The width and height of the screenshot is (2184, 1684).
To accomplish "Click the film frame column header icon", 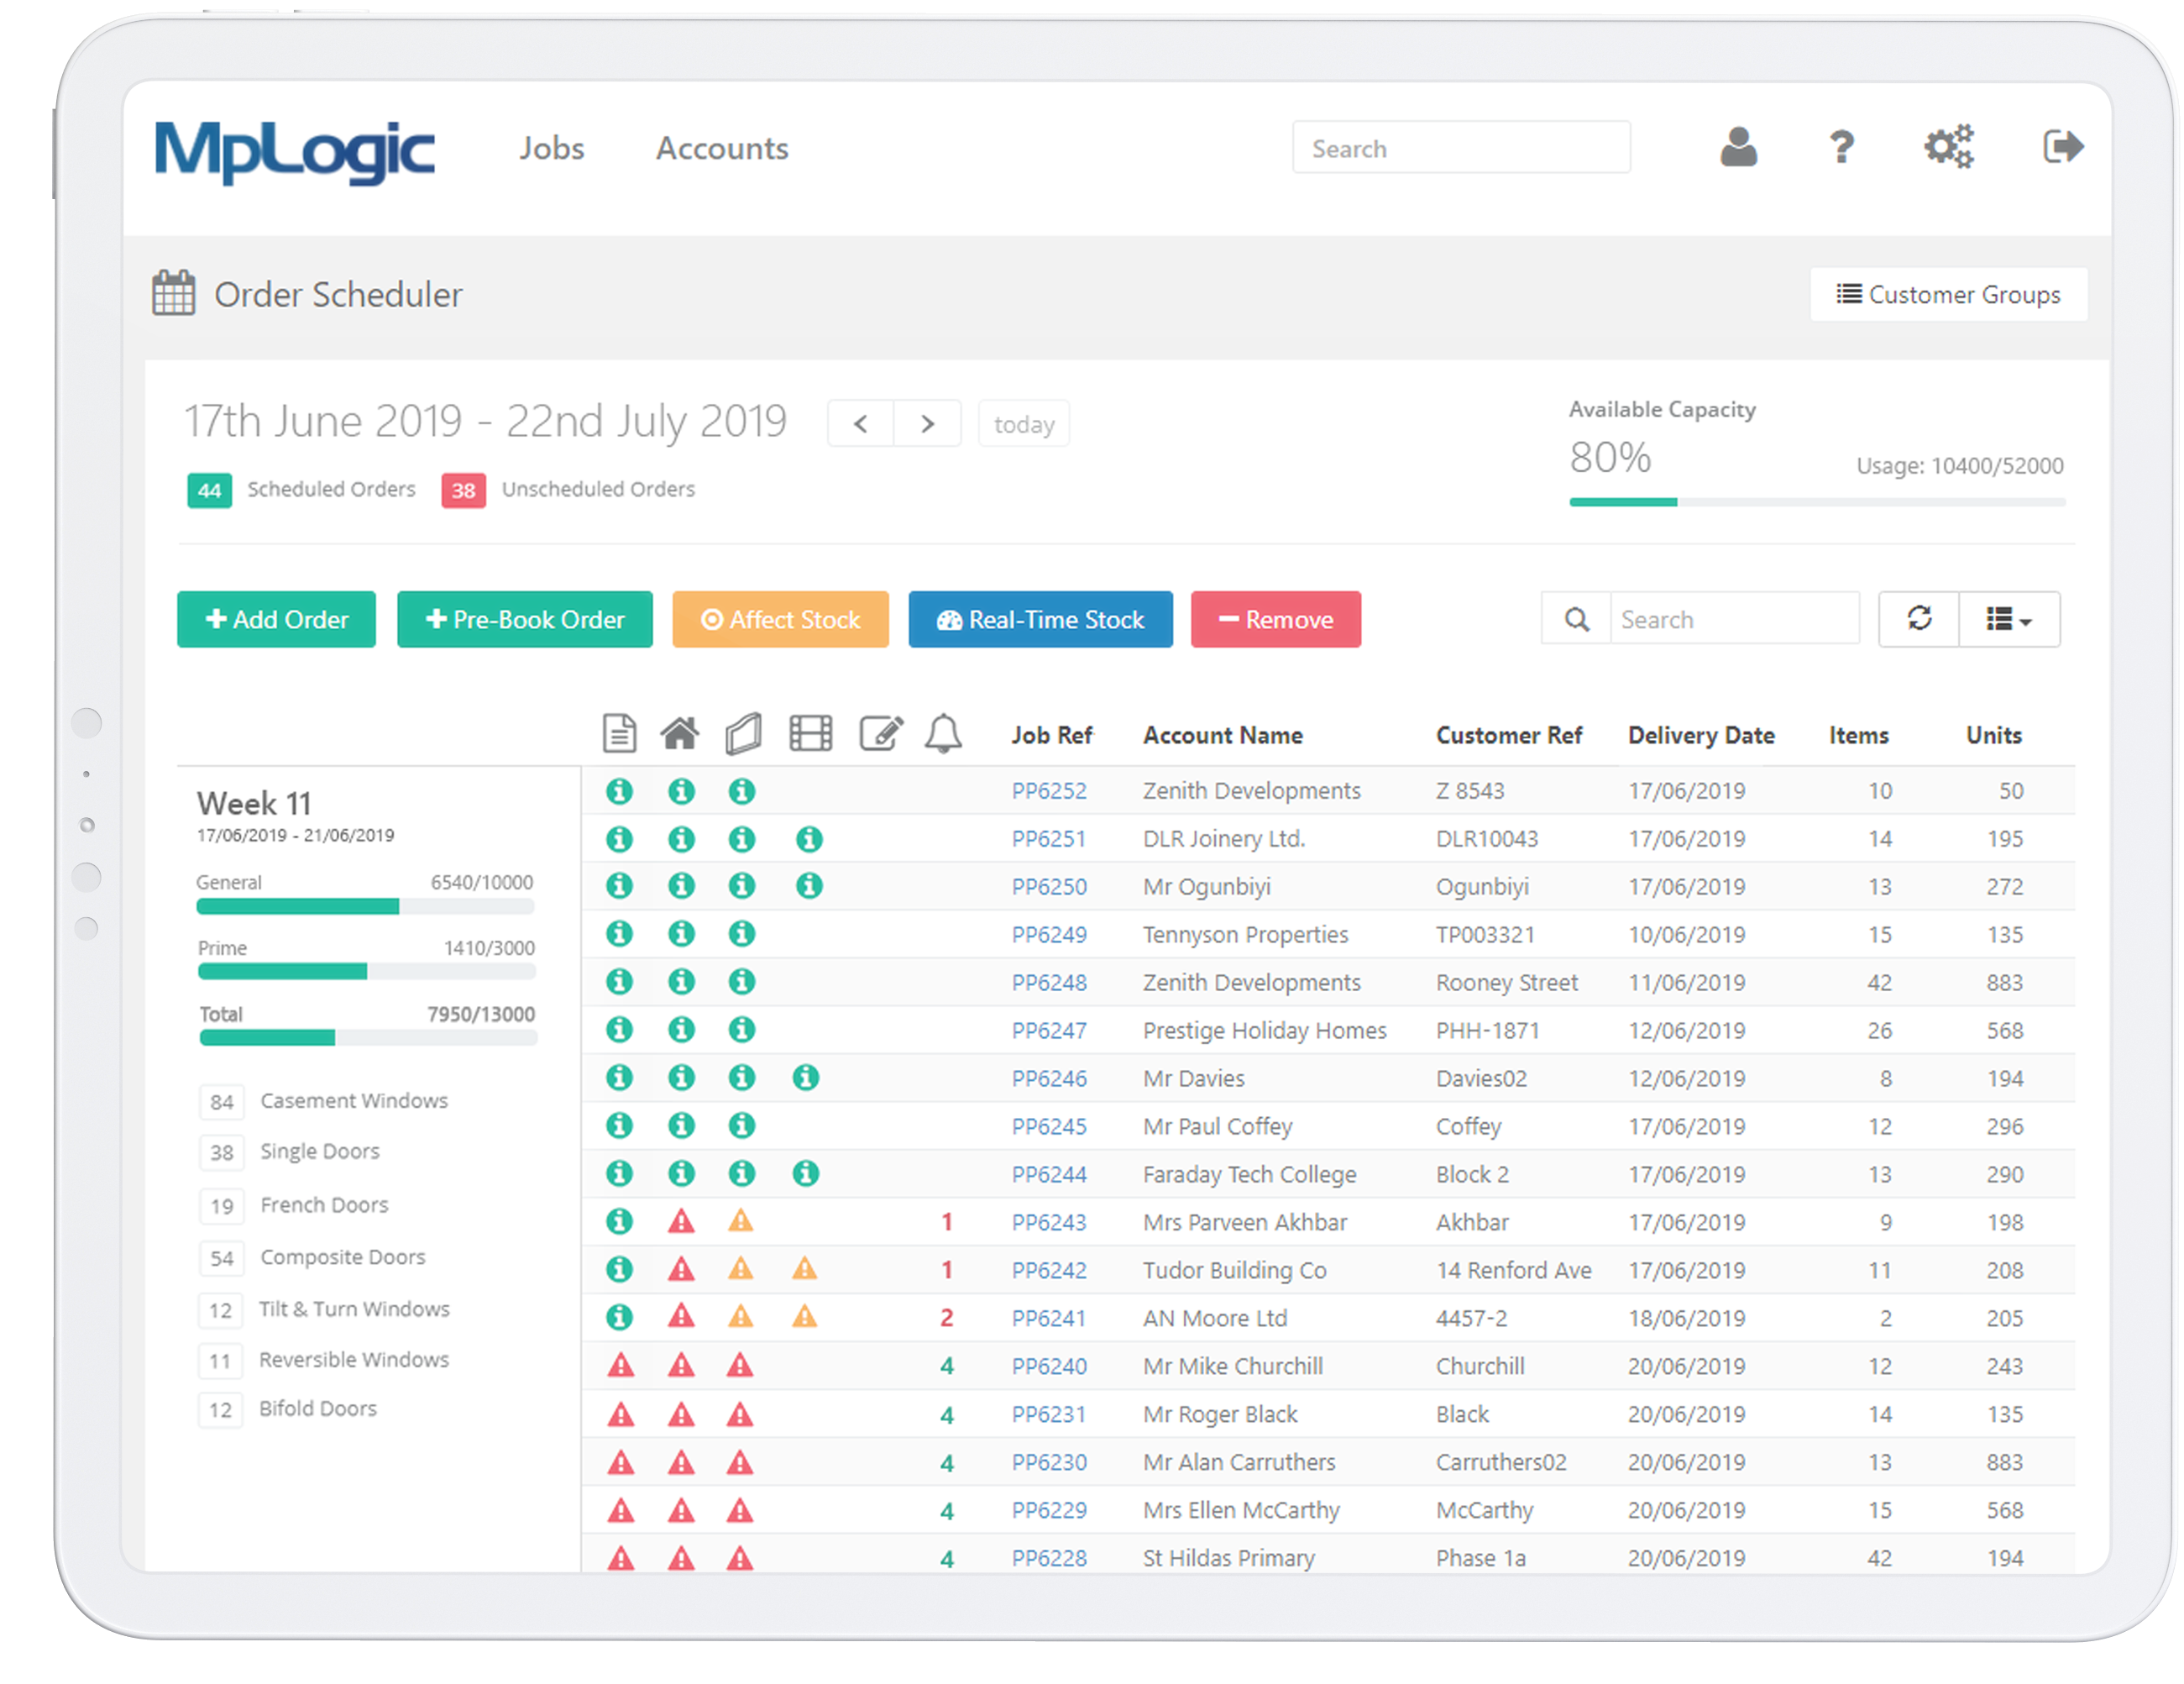I will (x=811, y=733).
